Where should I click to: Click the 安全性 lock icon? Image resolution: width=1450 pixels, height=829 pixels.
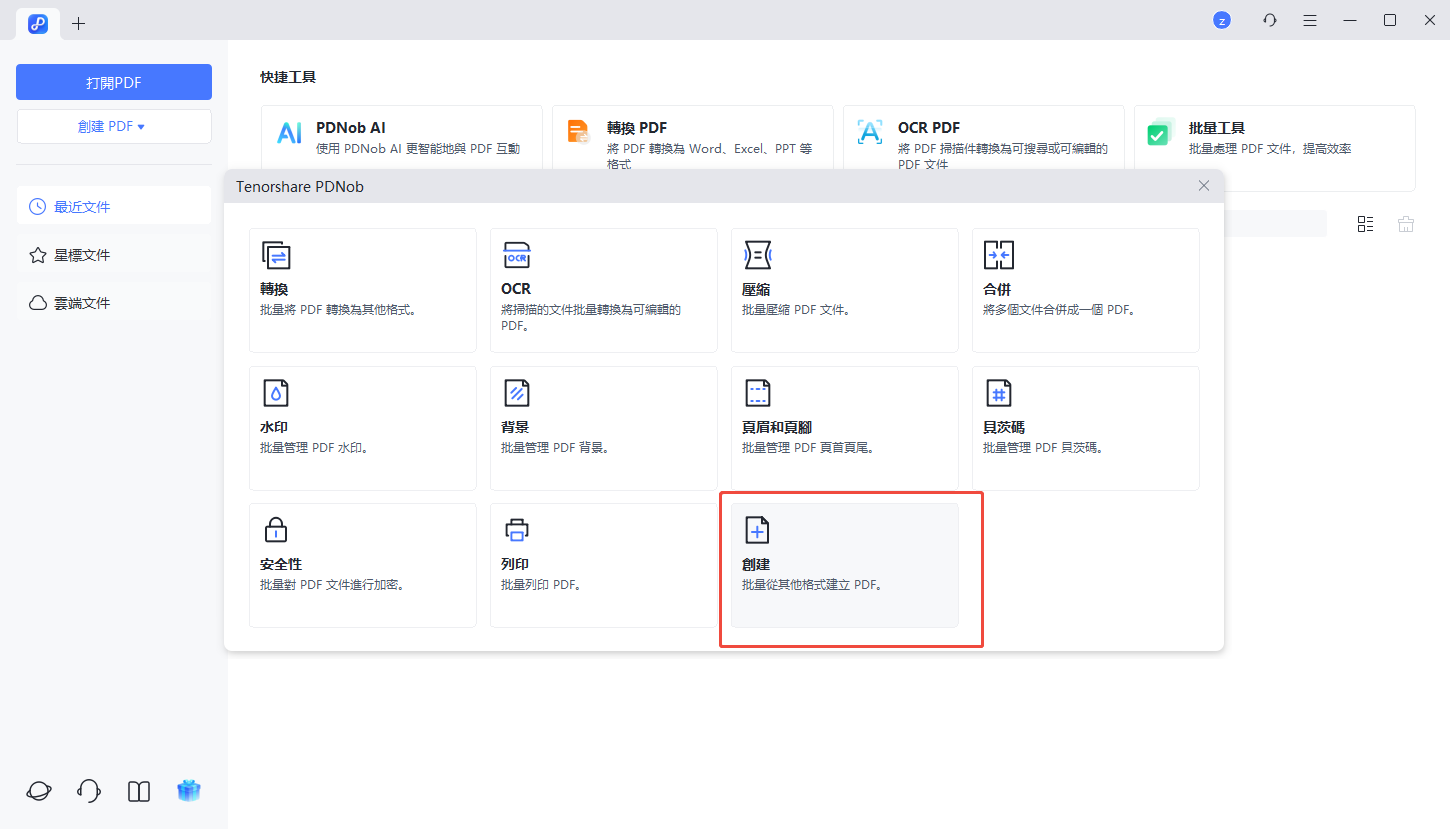click(x=275, y=530)
